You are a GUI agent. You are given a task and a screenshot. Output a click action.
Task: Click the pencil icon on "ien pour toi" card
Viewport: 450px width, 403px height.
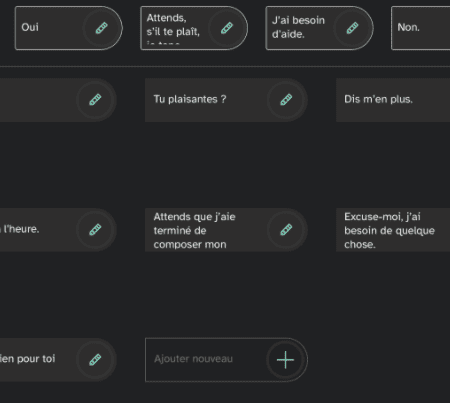95,360
